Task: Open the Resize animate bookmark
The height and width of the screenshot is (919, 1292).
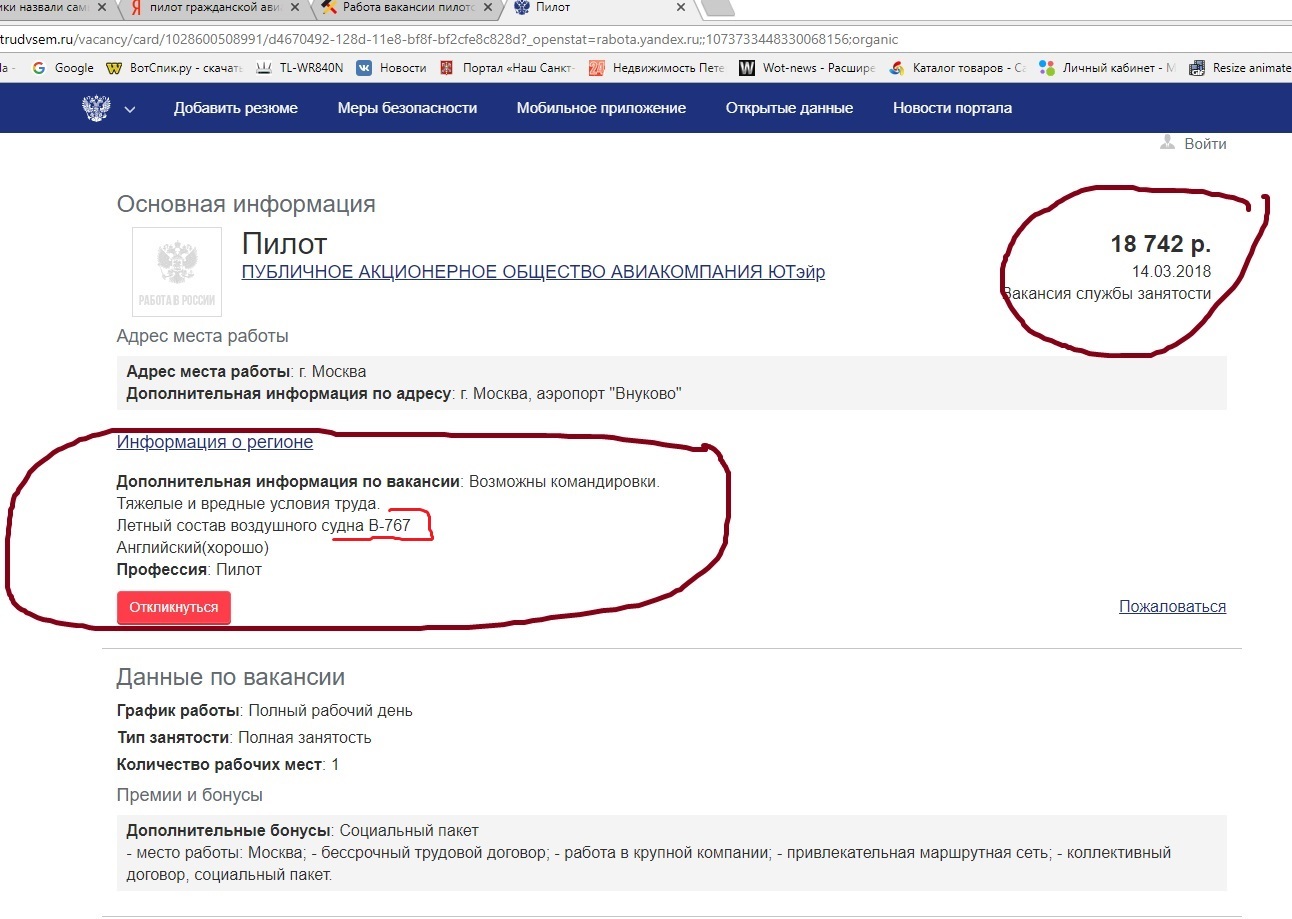Action: (x=1240, y=68)
